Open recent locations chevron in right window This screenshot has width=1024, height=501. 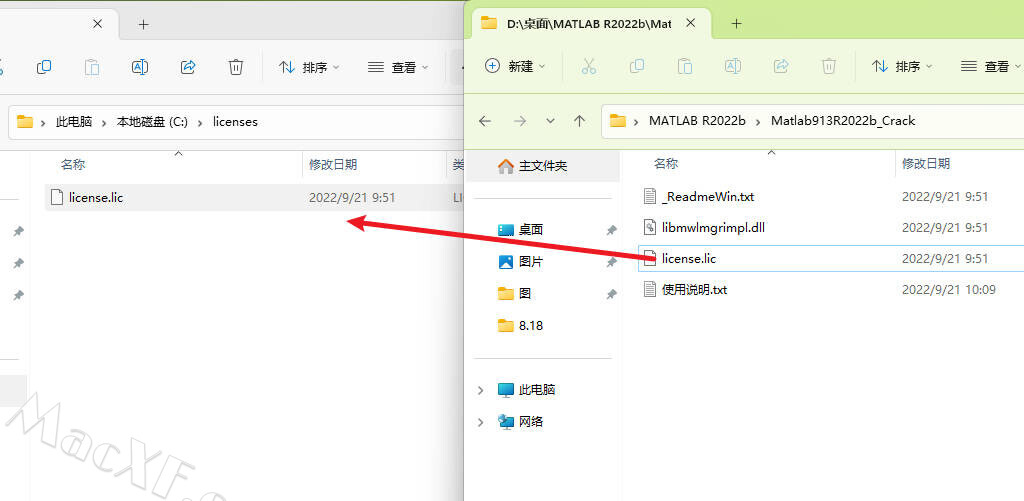[550, 121]
